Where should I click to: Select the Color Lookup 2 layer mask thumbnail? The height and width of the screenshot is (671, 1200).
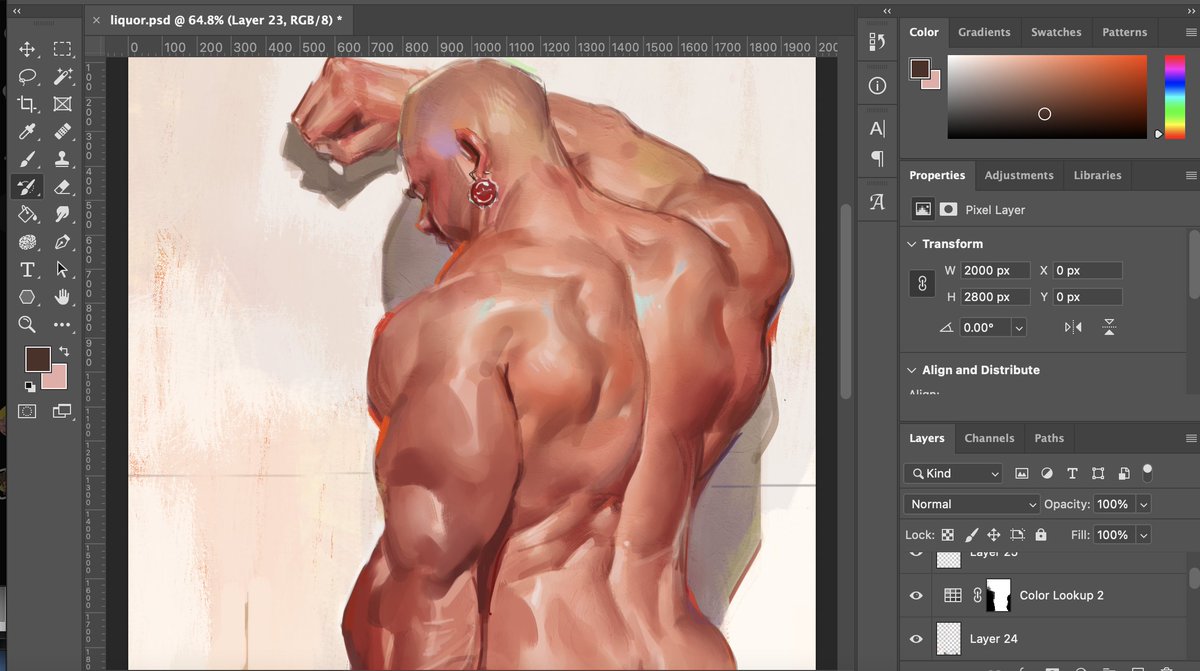999,595
